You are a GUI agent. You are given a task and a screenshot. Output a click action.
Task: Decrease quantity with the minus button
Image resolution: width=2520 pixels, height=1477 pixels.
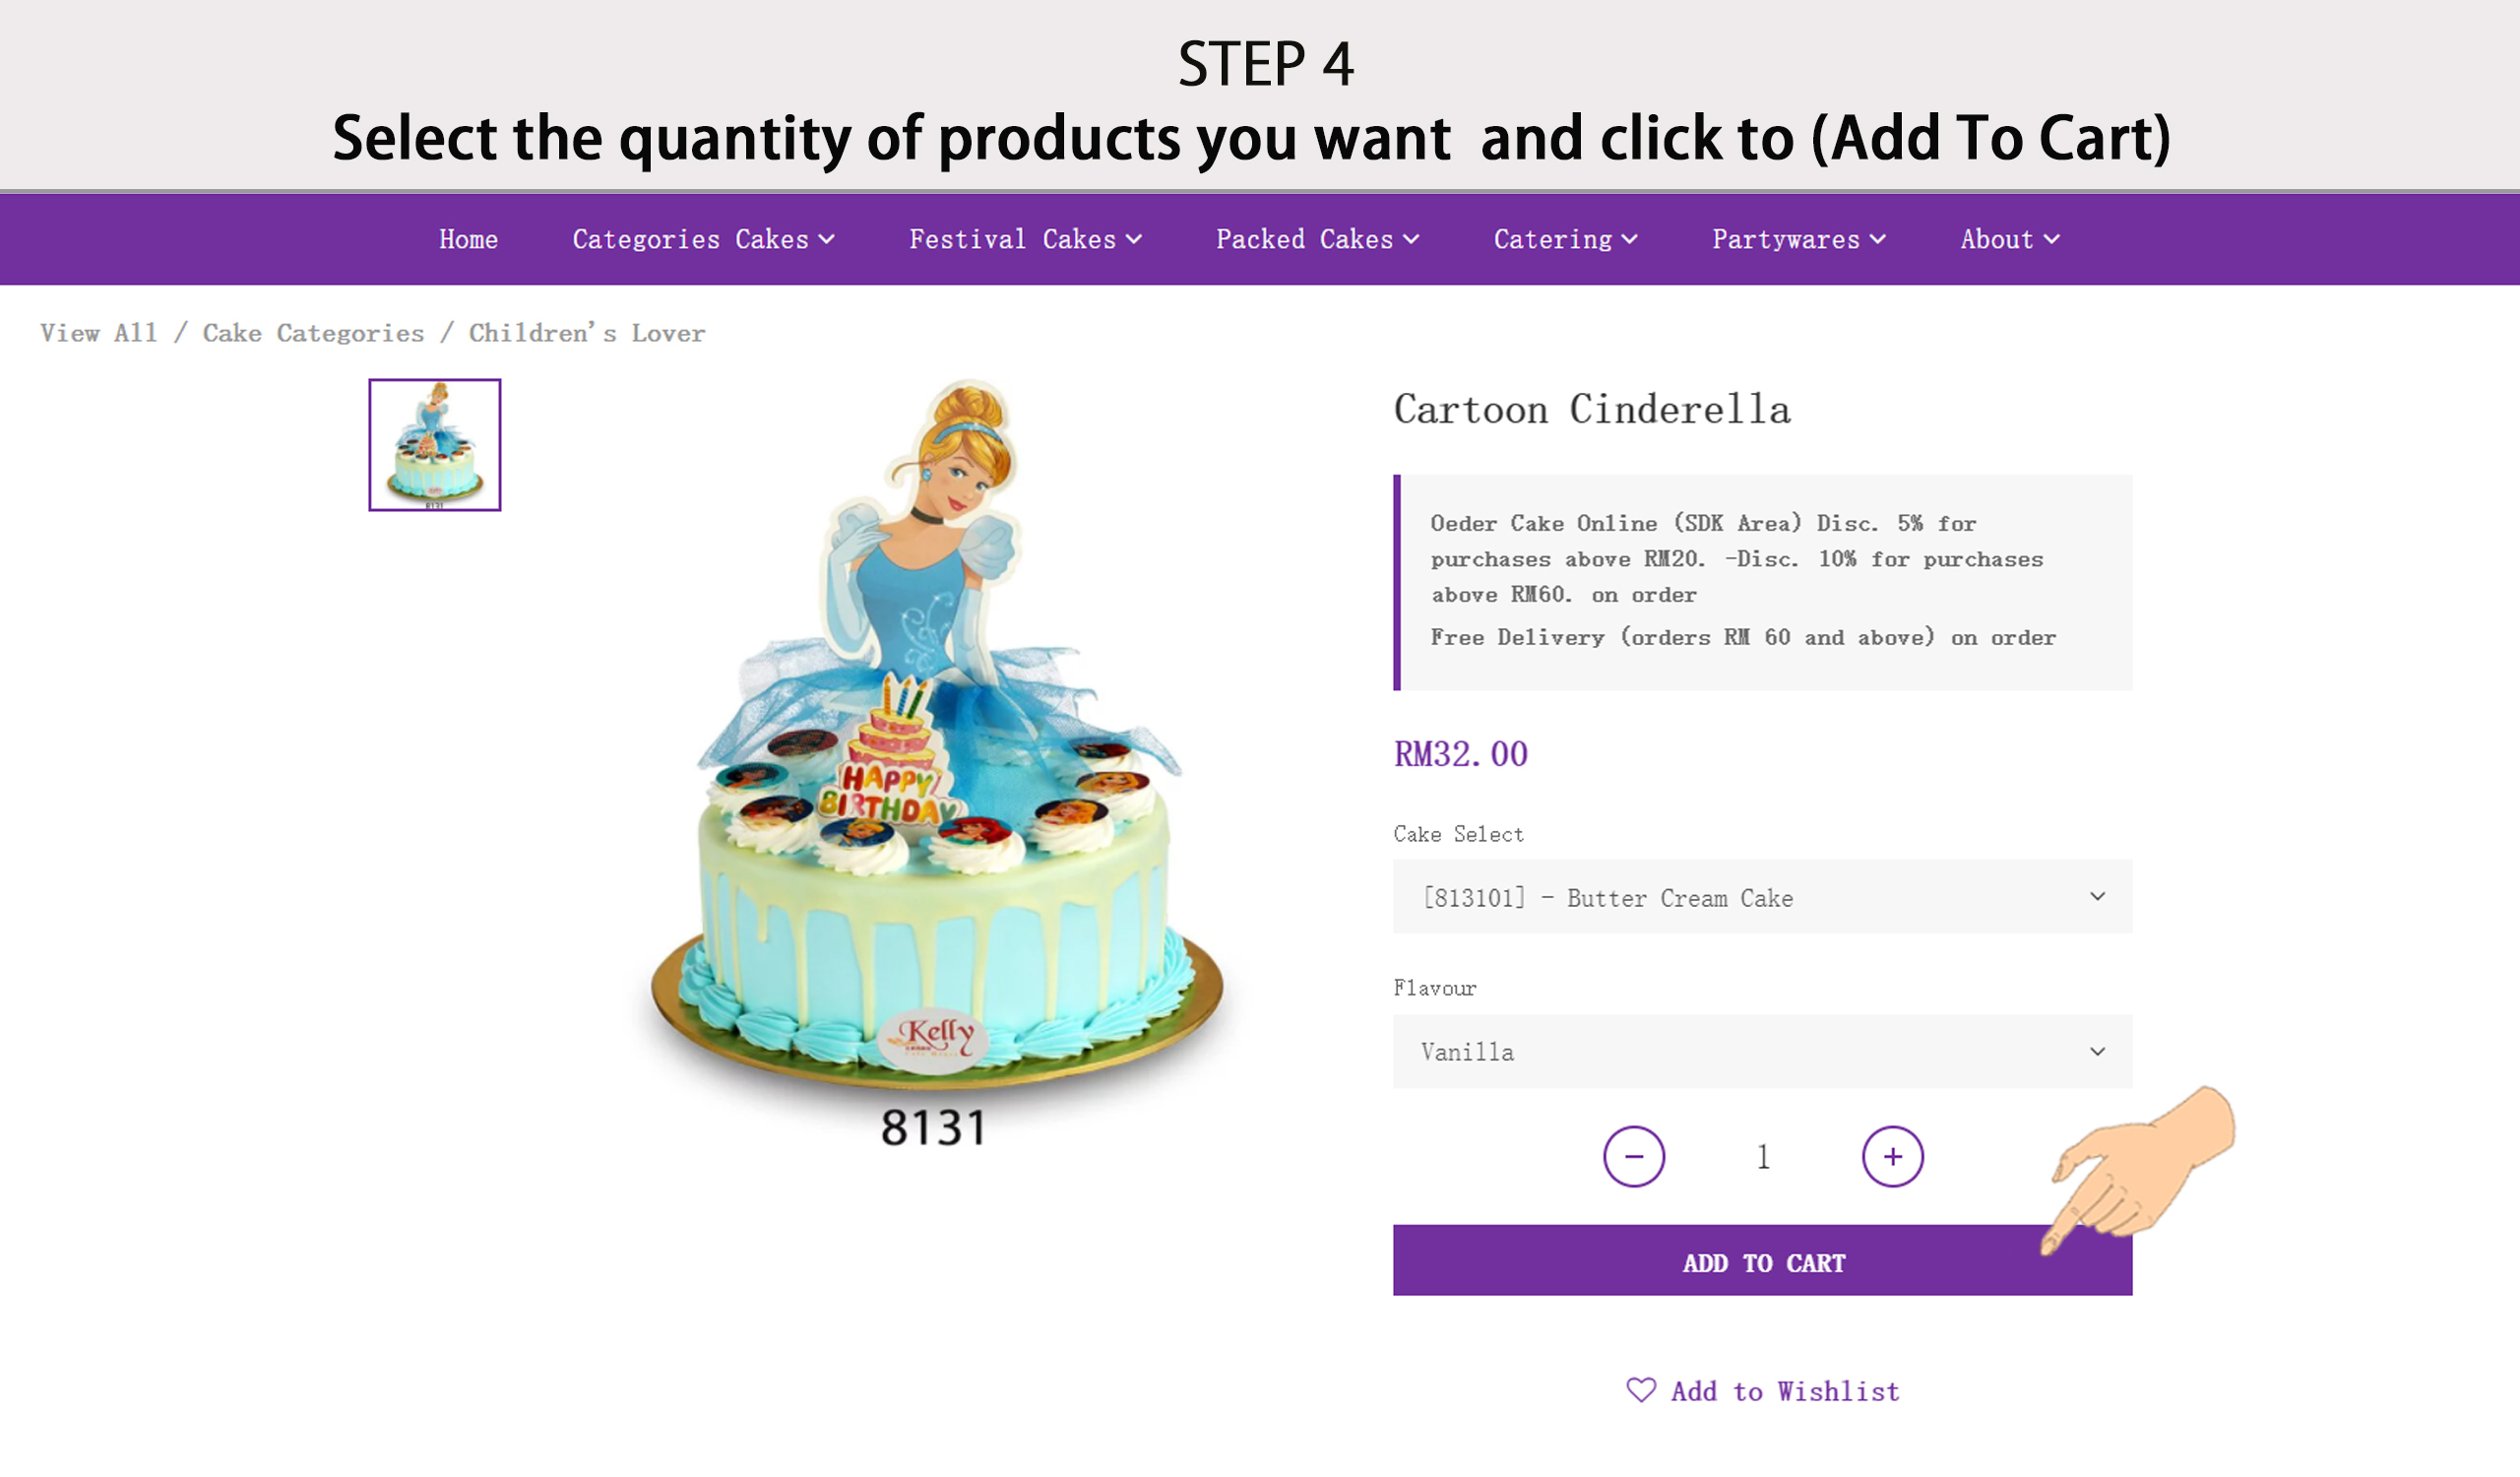pyautogui.click(x=1633, y=1156)
